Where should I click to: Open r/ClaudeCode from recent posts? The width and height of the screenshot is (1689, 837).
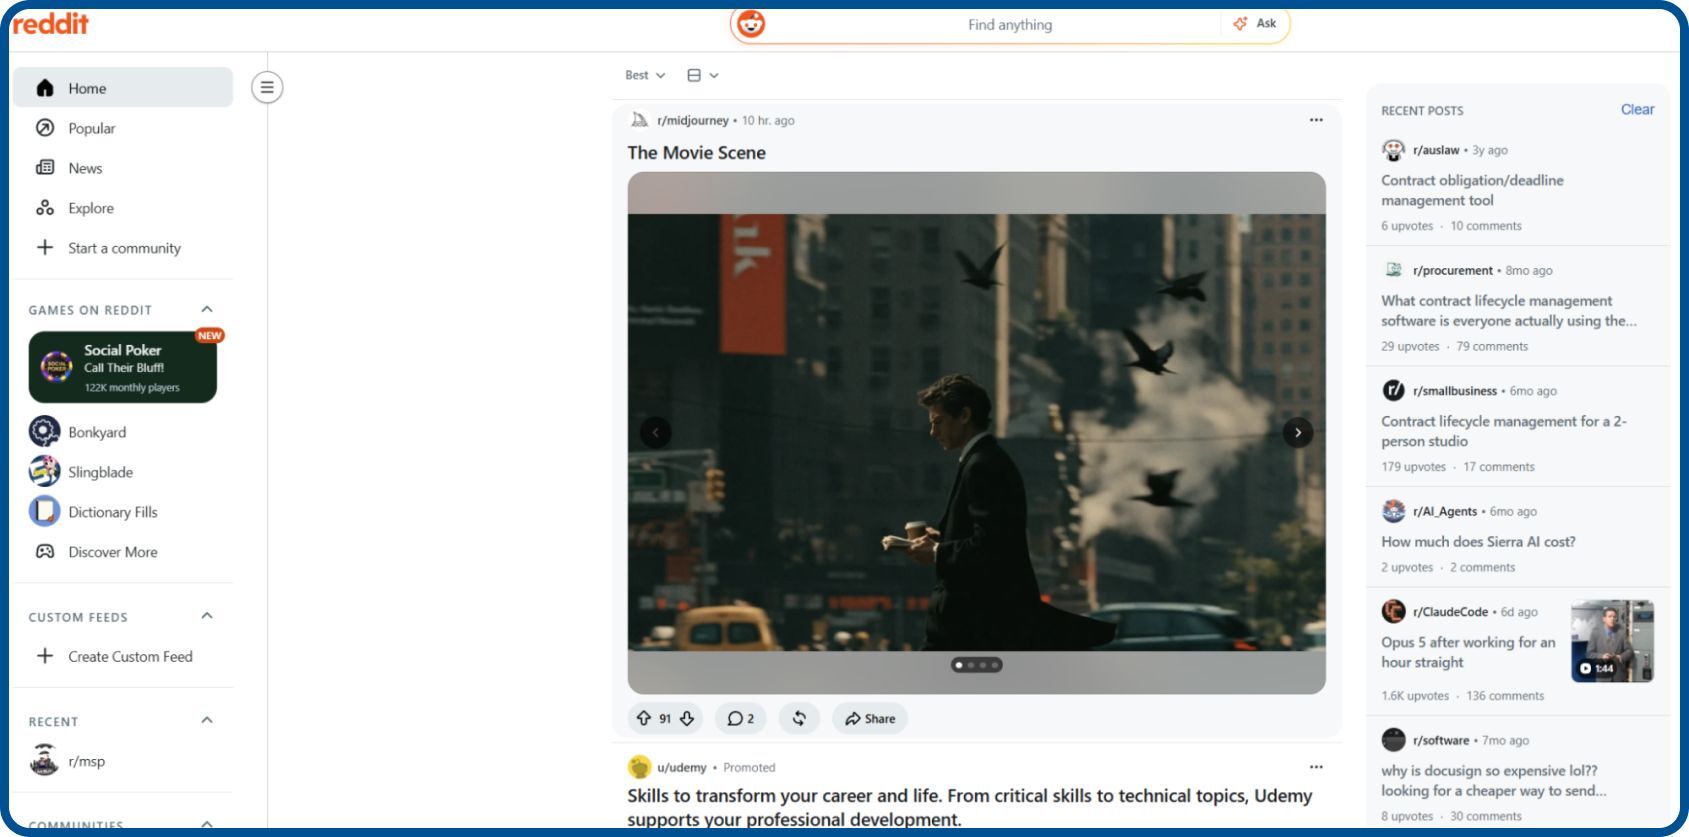pos(1450,612)
